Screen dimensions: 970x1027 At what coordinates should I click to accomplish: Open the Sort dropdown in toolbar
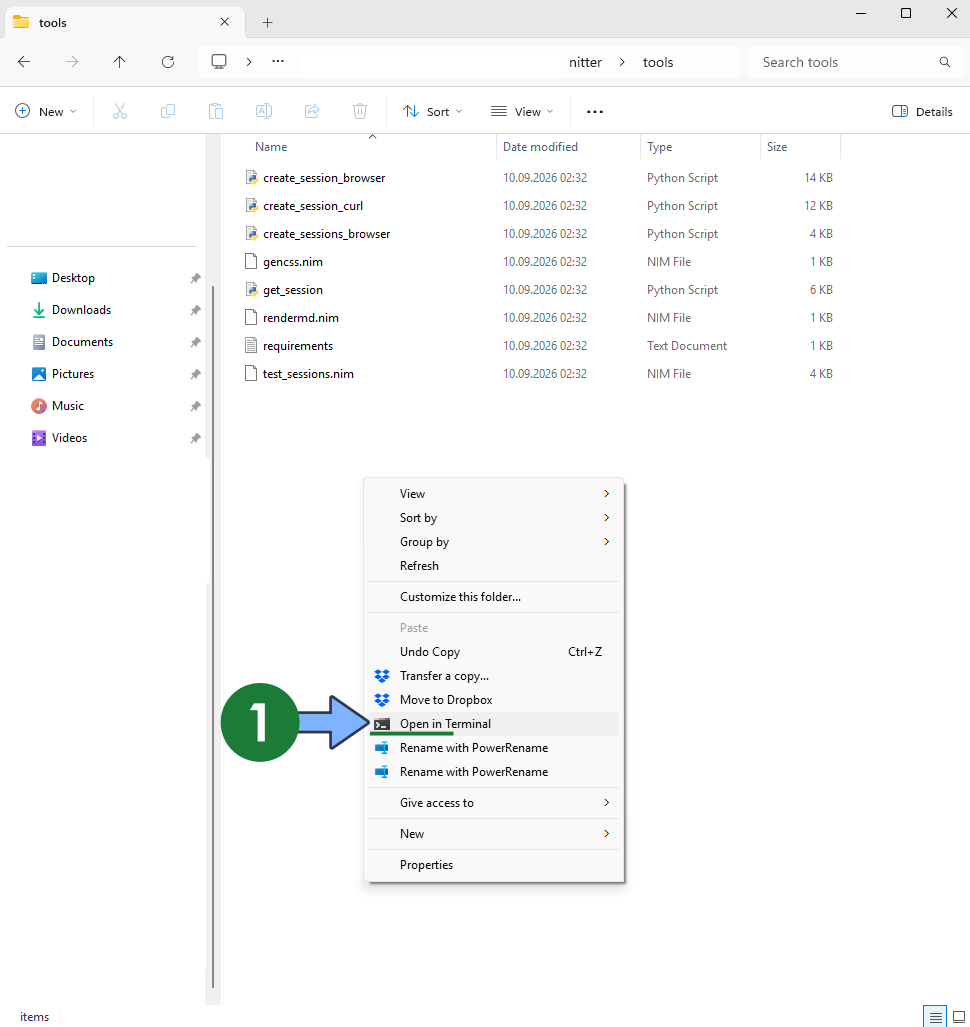click(432, 111)
